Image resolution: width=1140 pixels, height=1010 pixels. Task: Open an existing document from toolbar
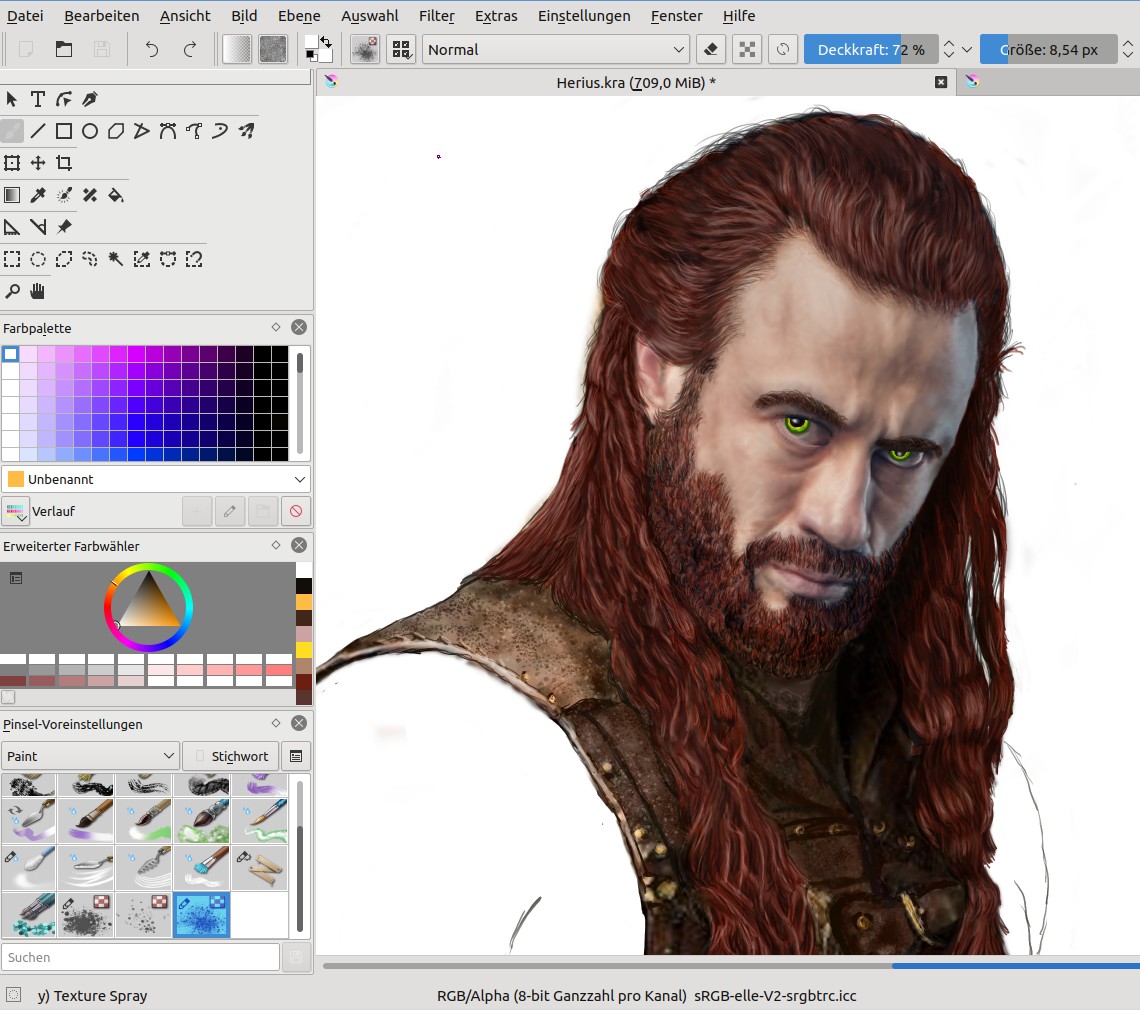[64, 49]
